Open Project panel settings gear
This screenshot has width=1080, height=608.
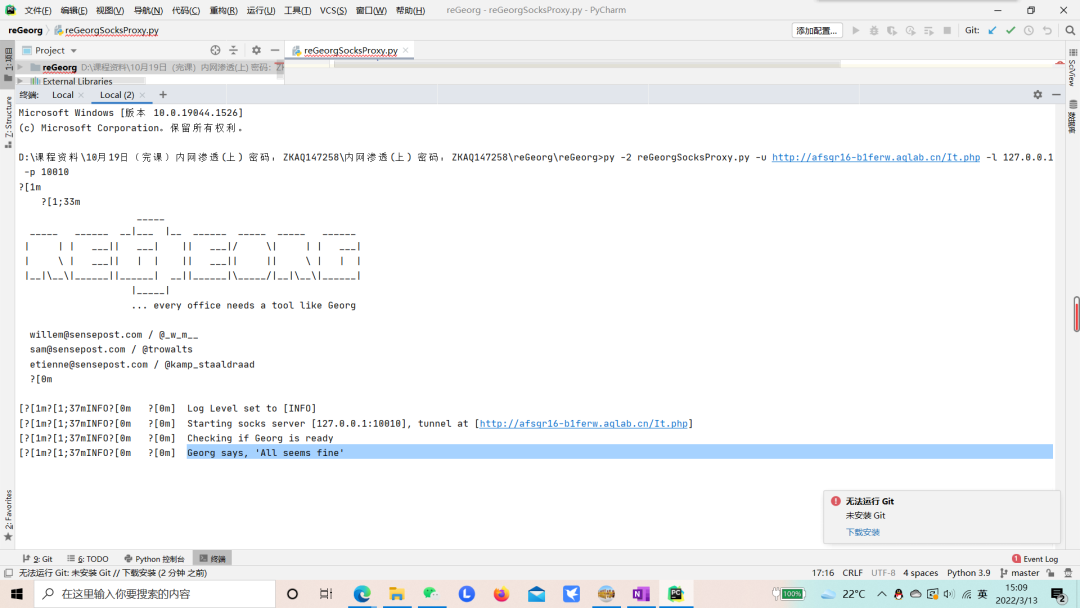(x=256, y=50)
